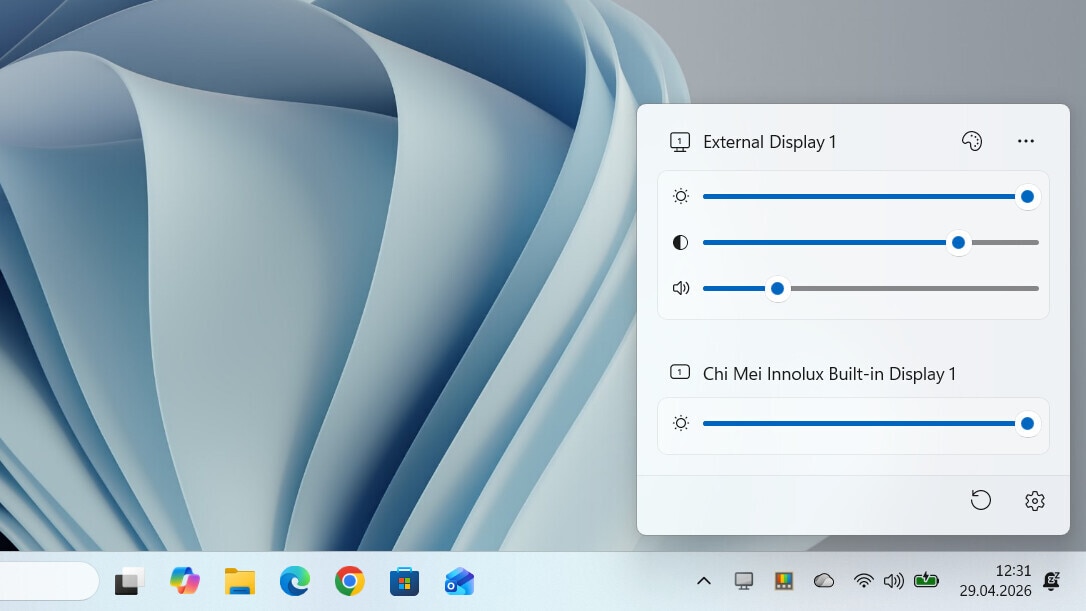Screen dimensions: 1086x611
Task: Click the Chi Mei Innolux Built-in Display 1 title
Action: pyautogui.click(x=829, y=374)
